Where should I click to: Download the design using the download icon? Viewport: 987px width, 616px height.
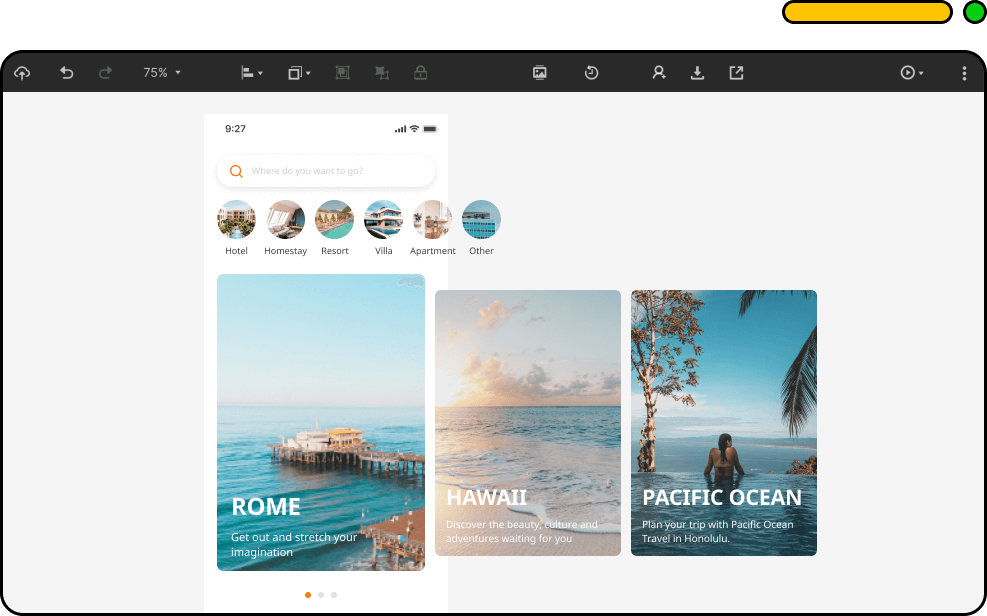point(698,73)
